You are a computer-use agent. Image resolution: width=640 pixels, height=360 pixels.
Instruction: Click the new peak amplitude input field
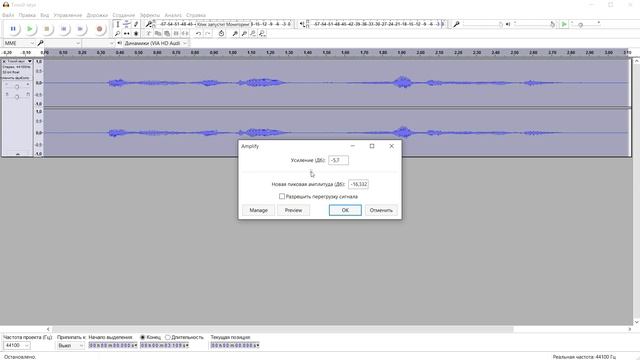click(x=358, y=184)
